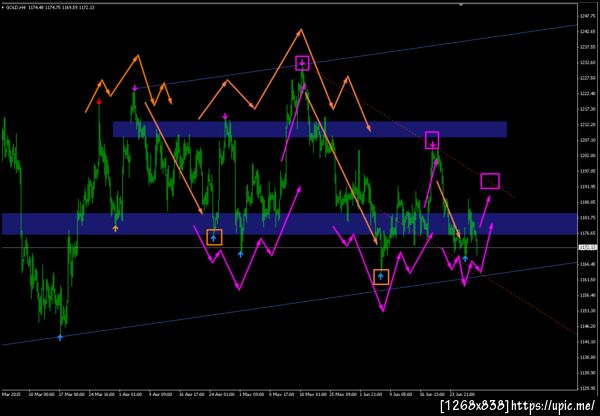Select the horizontal current-price line
600x416 pixels.
coord(290,248)
